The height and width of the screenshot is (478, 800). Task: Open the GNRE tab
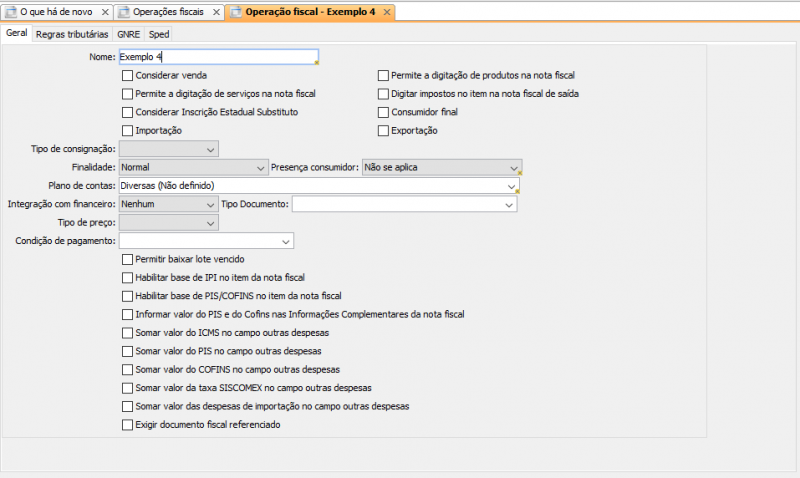128,33
